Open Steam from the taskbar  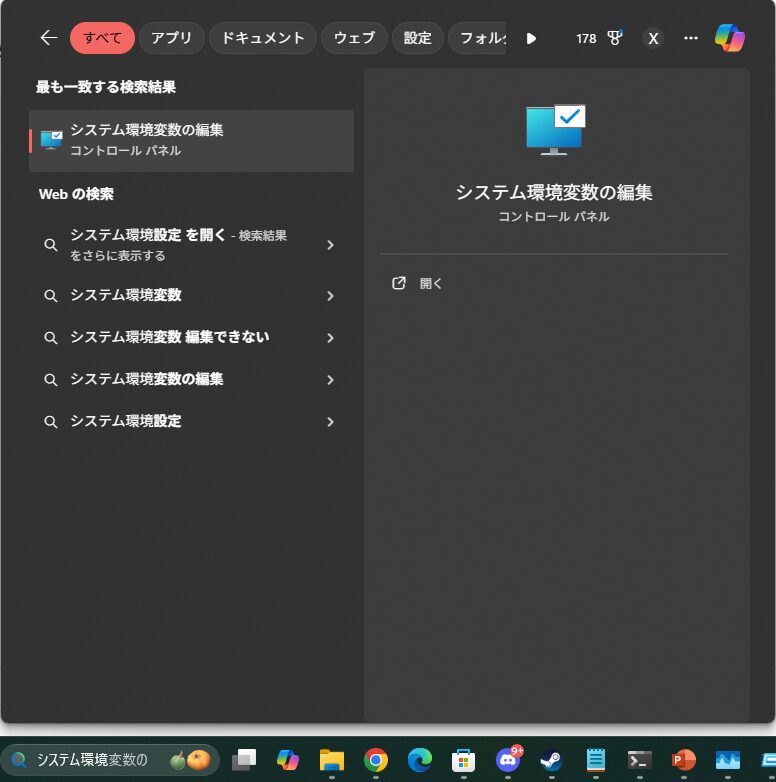click(x=552, y=760)
